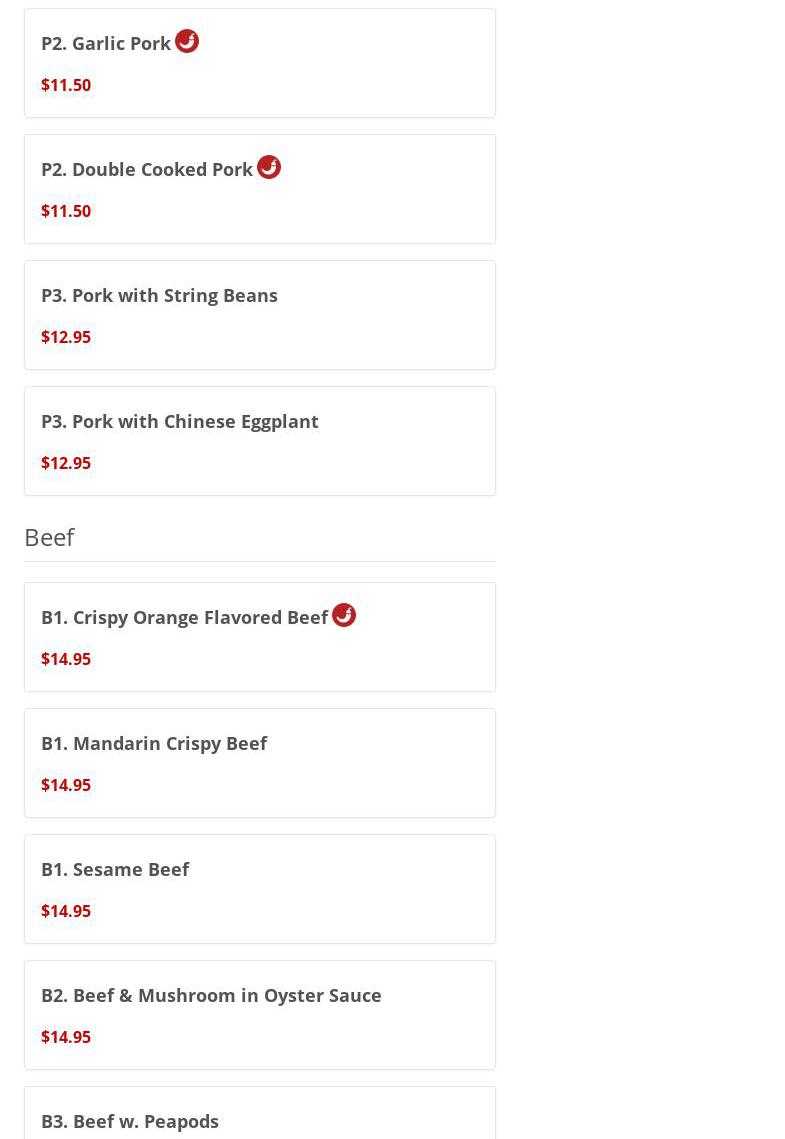Open the P2. Garlic Pork item
The width and height of the screenshot is (785, 1139).
(x=106, y=43)
